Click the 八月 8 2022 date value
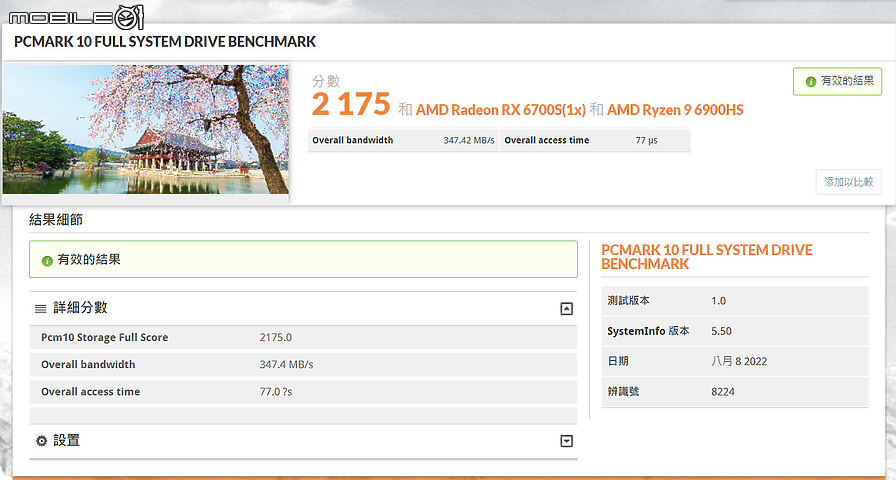Viewport: 896px width, 480px height. click(739, 361)
